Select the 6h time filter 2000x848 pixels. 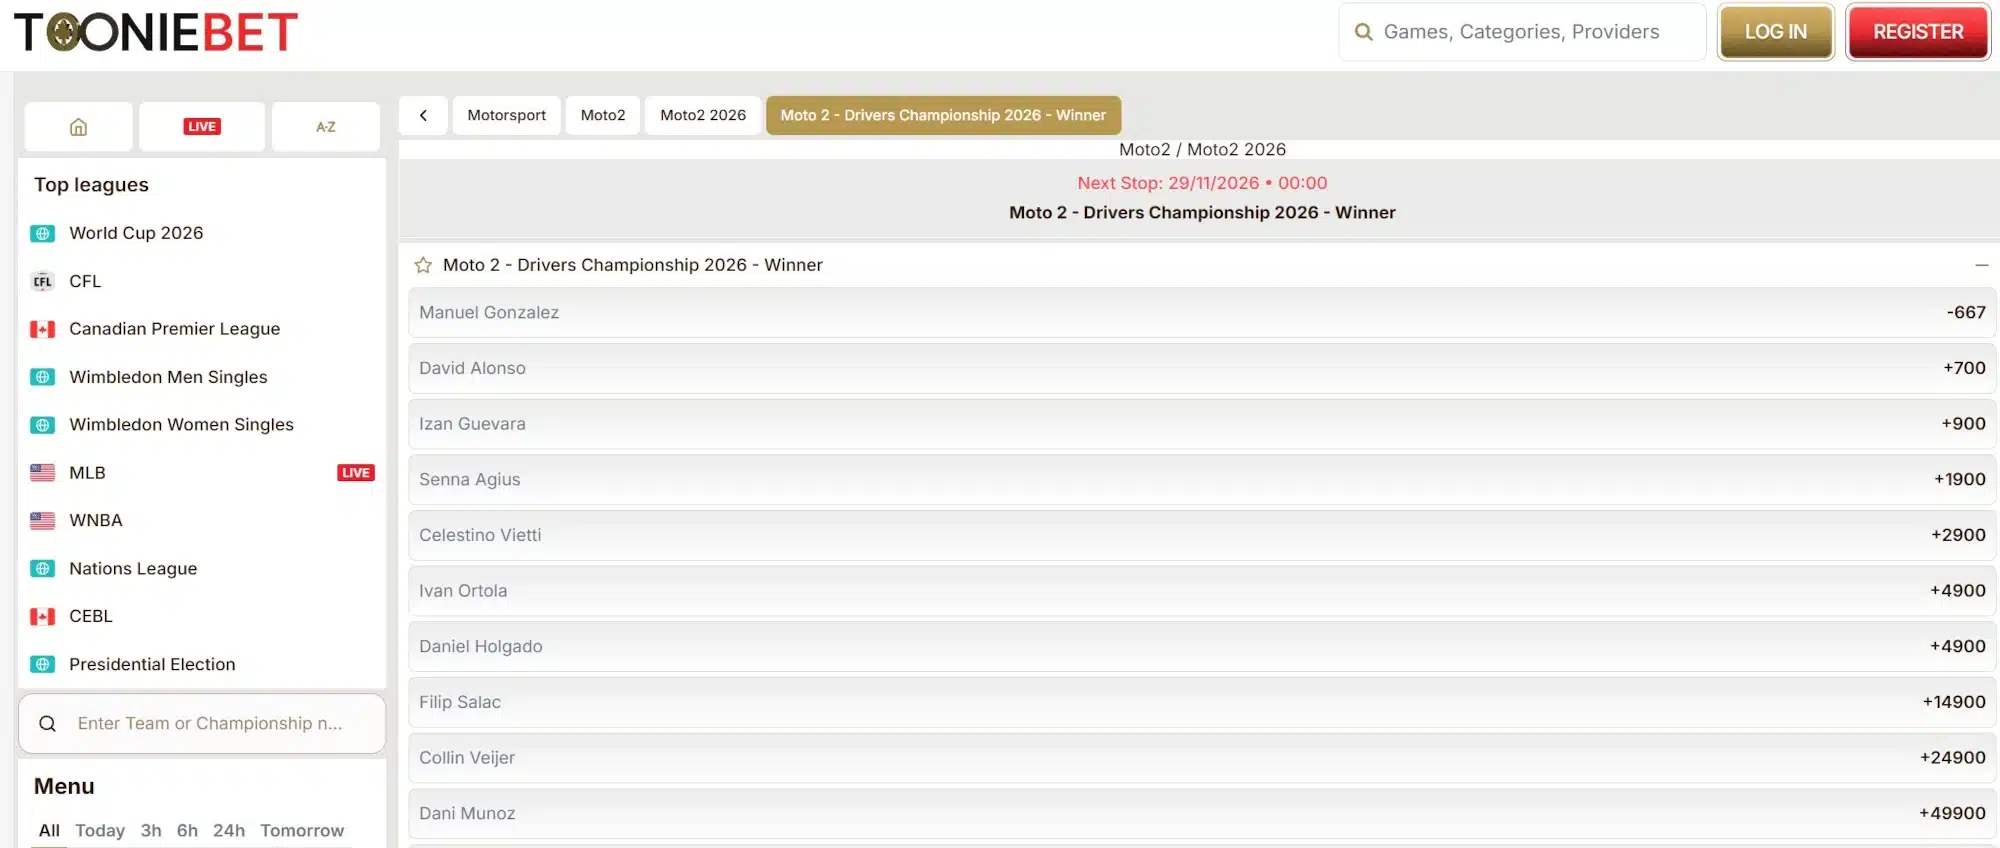coord(187,831)
